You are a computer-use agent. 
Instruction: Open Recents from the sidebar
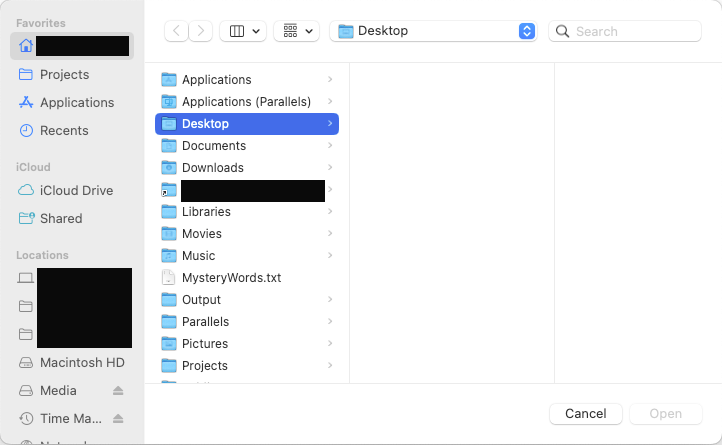64,130
